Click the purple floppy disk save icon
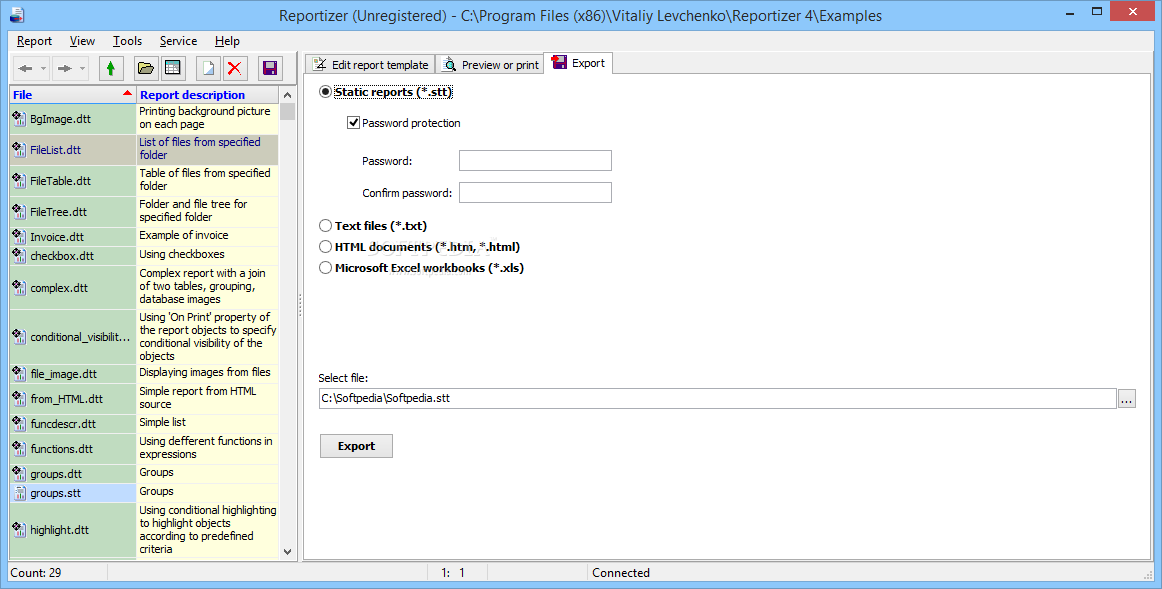The image size is (1162, 589). tap(270, 69)
